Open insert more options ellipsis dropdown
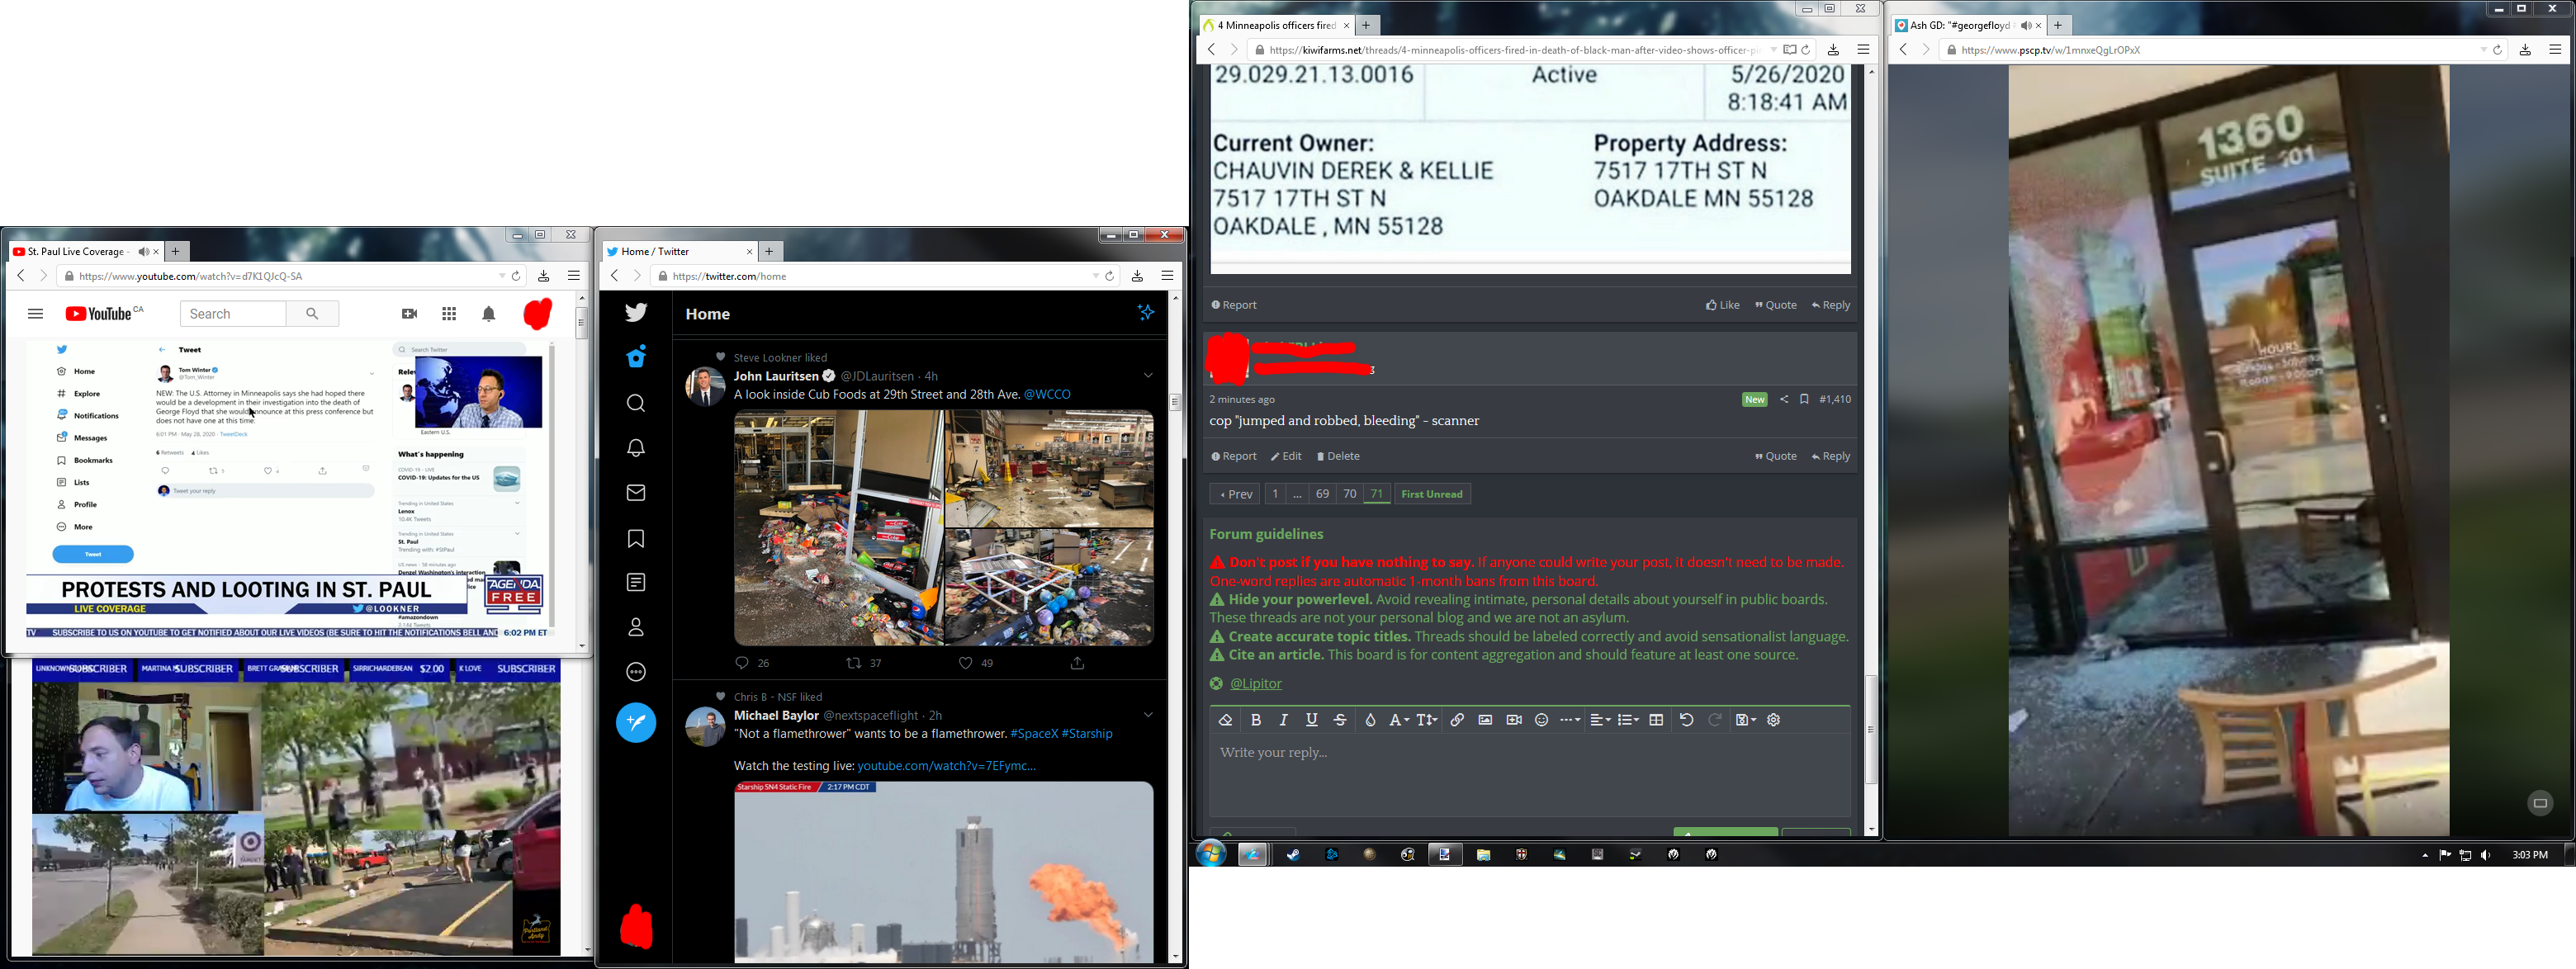This screenshot has height=969, width=2576. tap(1570, 720)
